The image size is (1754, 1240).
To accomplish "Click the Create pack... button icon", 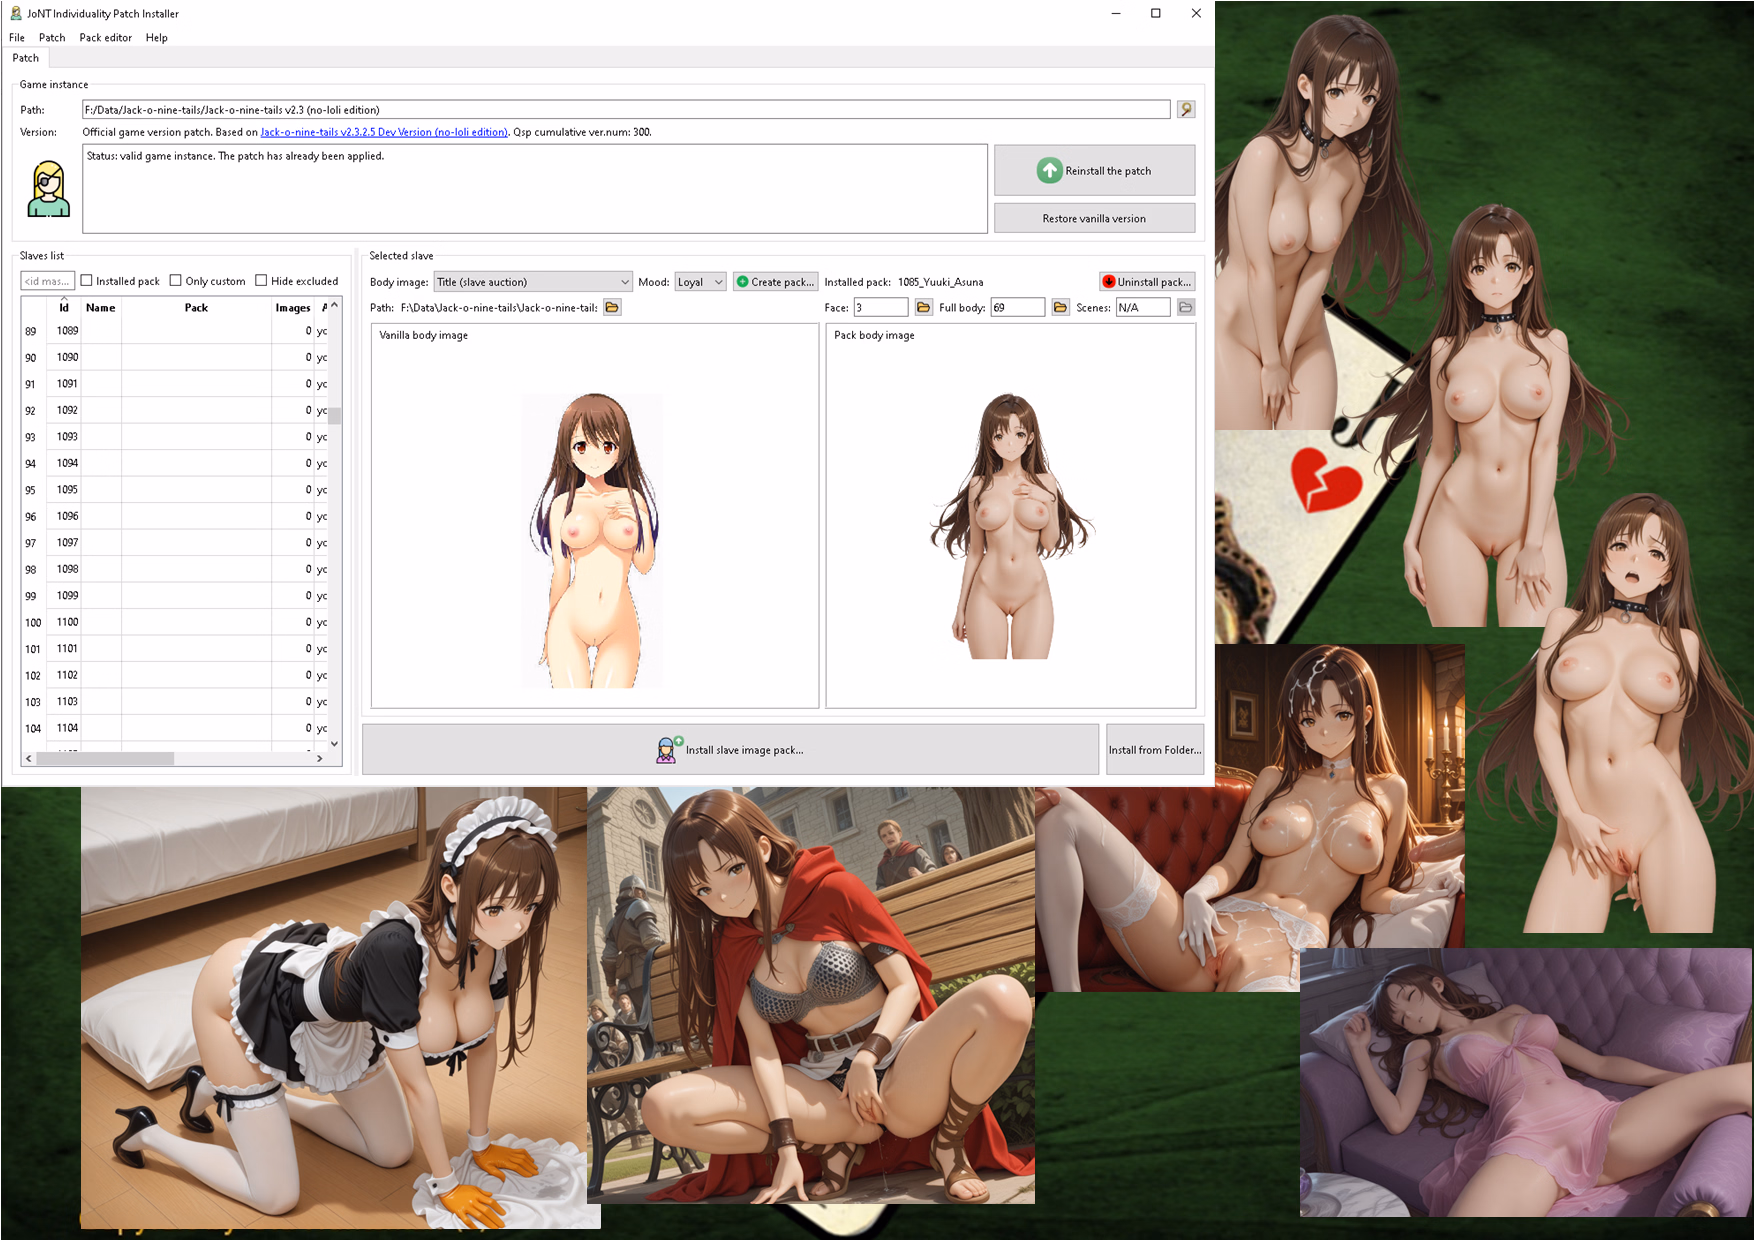I will 743,282.
